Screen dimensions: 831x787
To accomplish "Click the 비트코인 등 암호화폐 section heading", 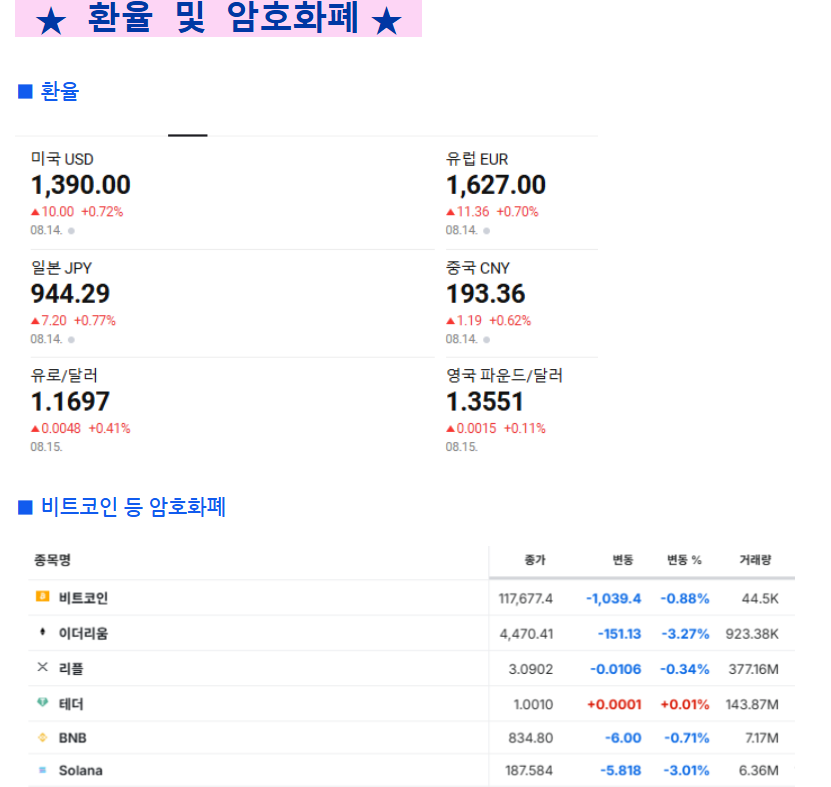I will coord(134,507).
